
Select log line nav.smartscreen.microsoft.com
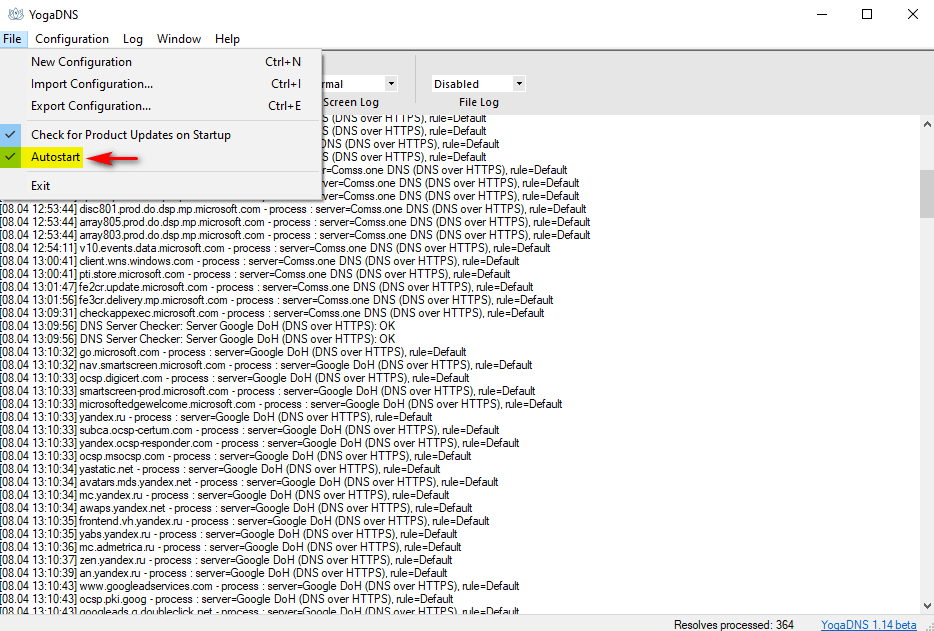pyautogui.click(x=266, y=365)
